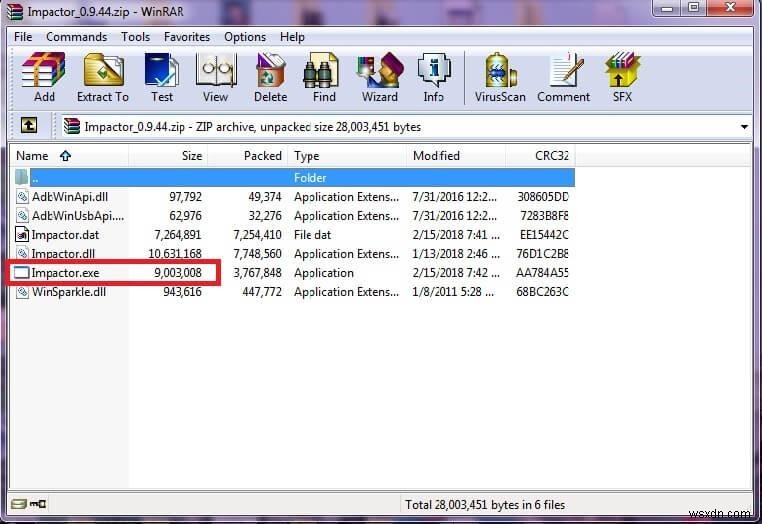Click size value 9,003,008
762x524 pixels.
click(x=178, y=273)
